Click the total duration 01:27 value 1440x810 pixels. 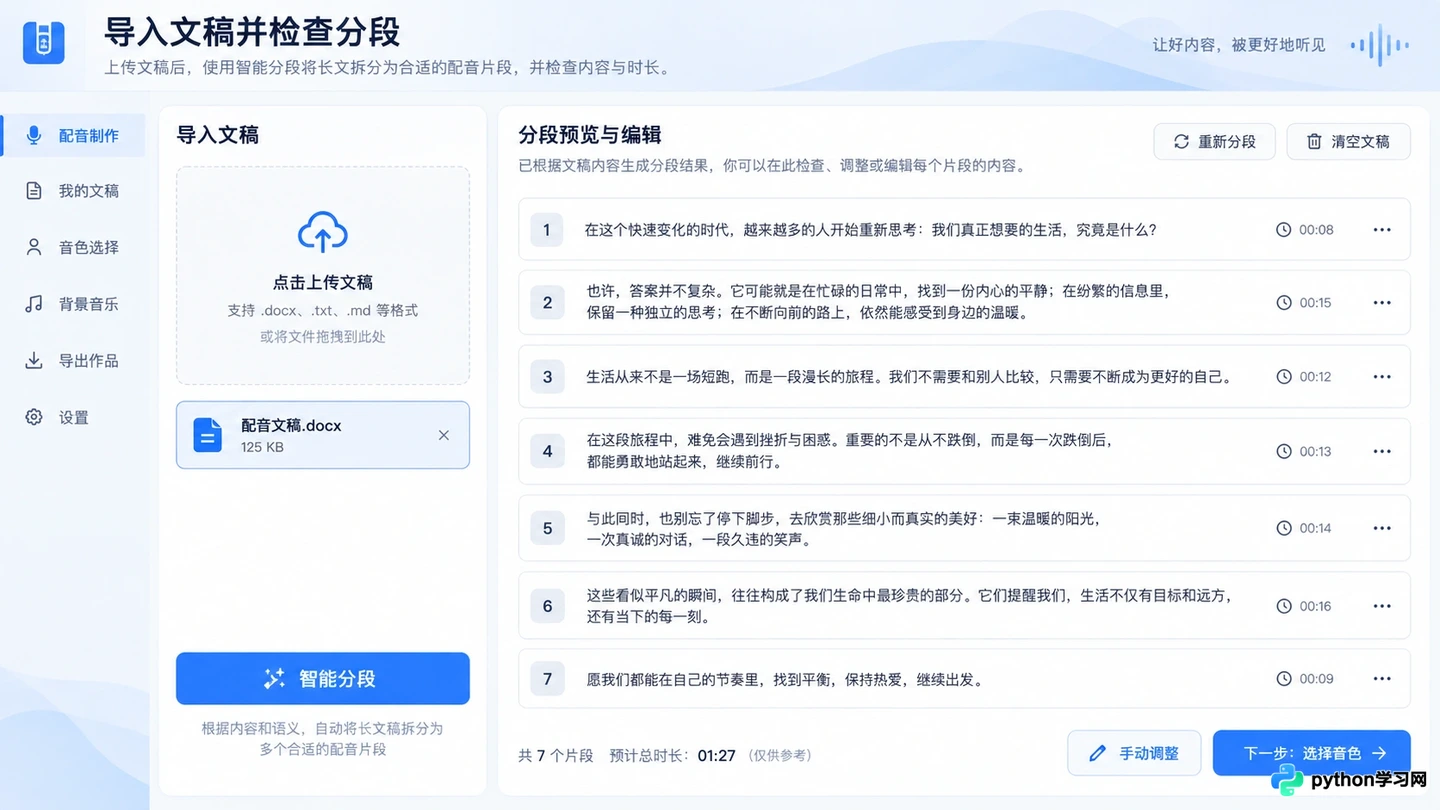[716, 756]
